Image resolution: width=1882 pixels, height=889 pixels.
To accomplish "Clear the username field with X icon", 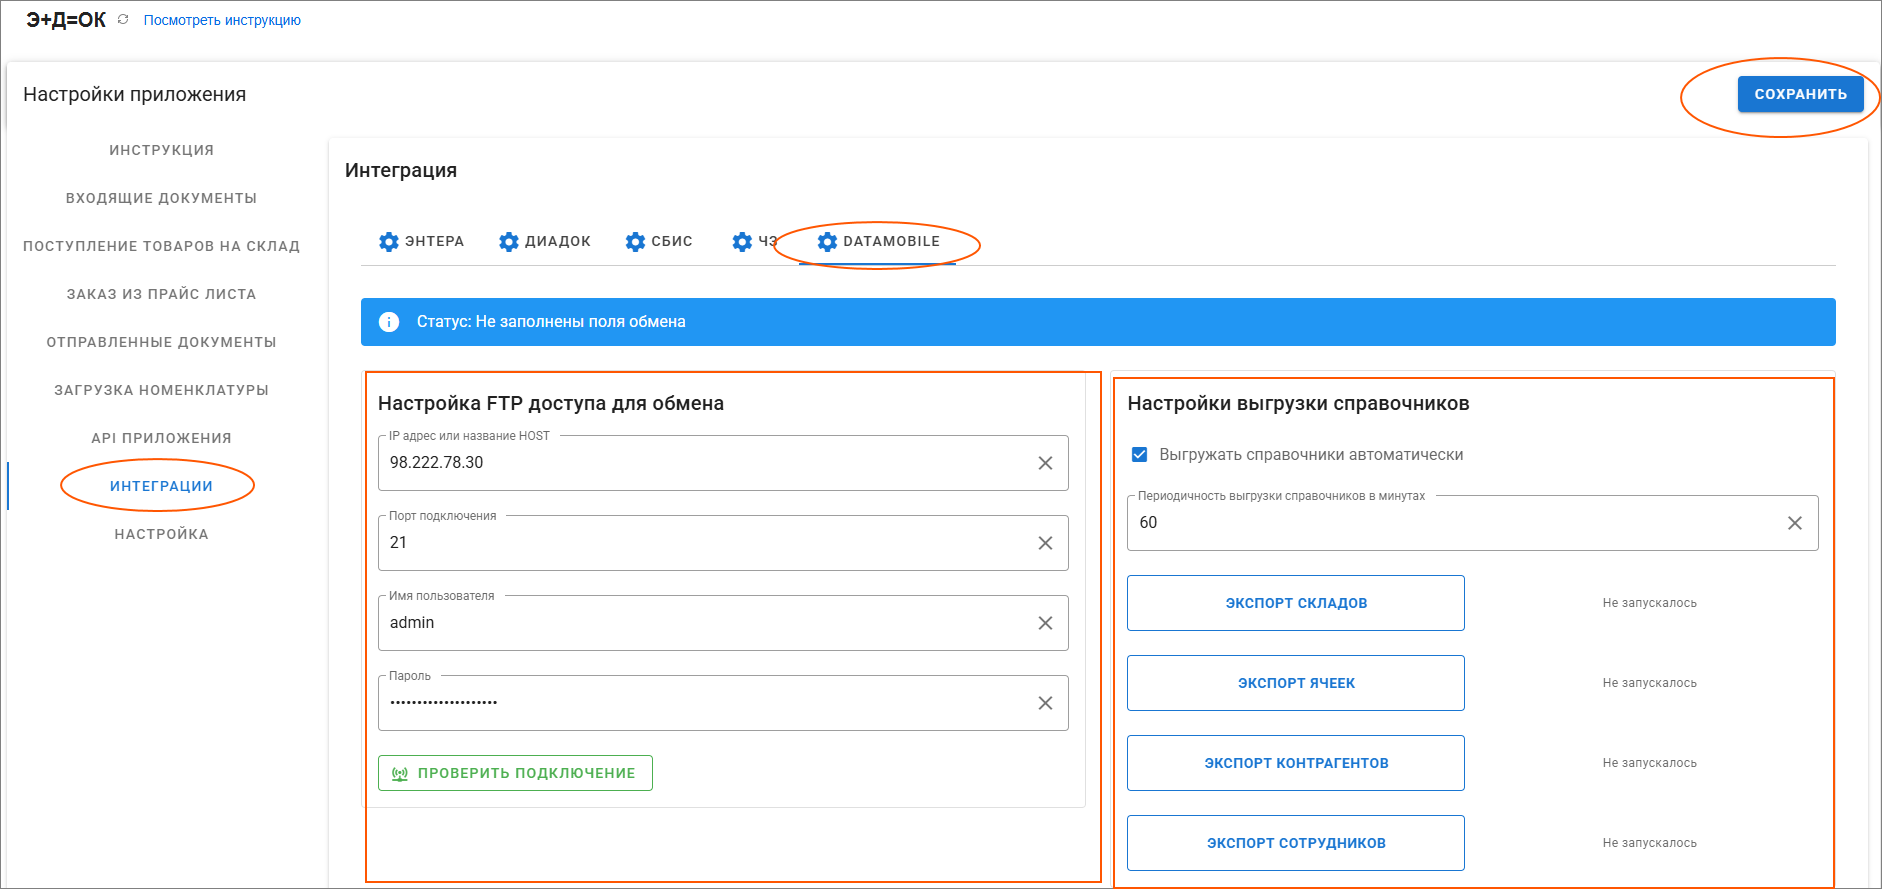I will 1045,623.
